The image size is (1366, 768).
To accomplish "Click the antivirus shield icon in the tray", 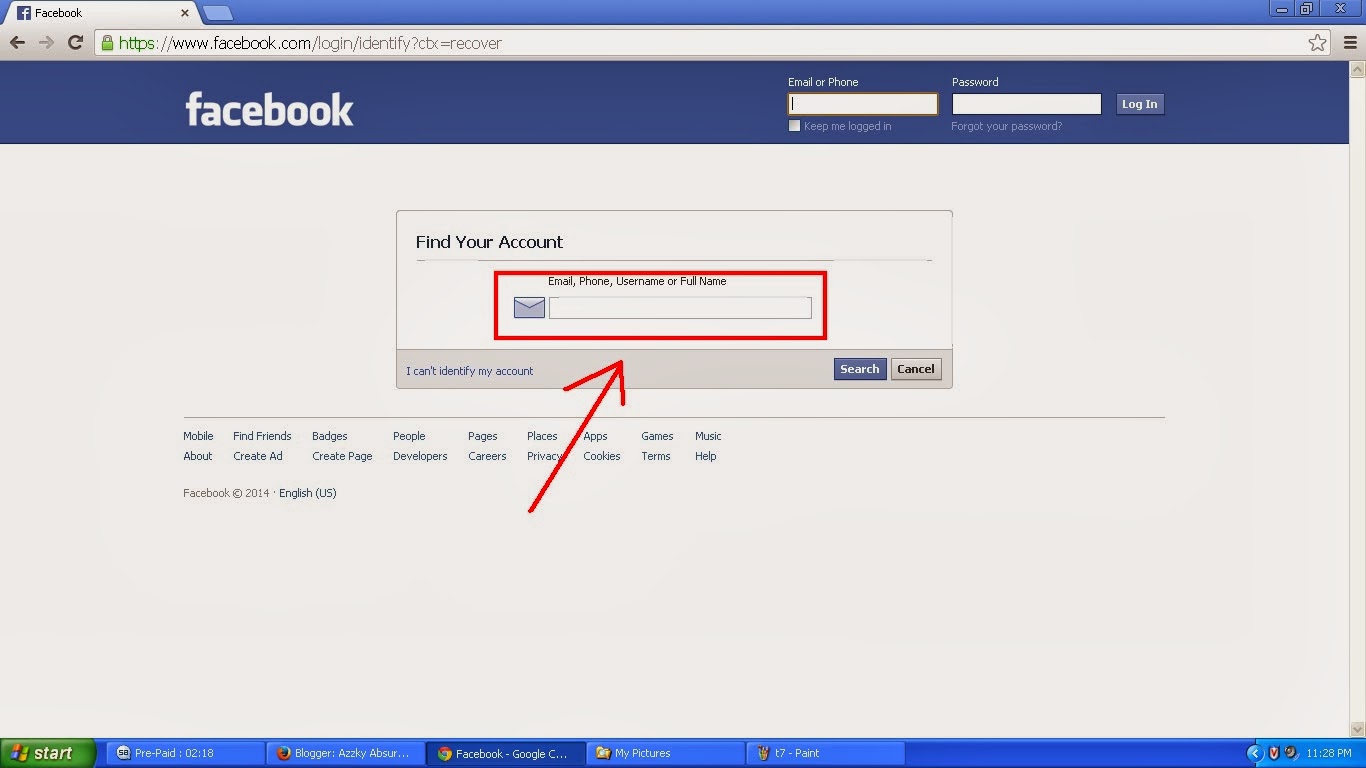I will 1273,753.
